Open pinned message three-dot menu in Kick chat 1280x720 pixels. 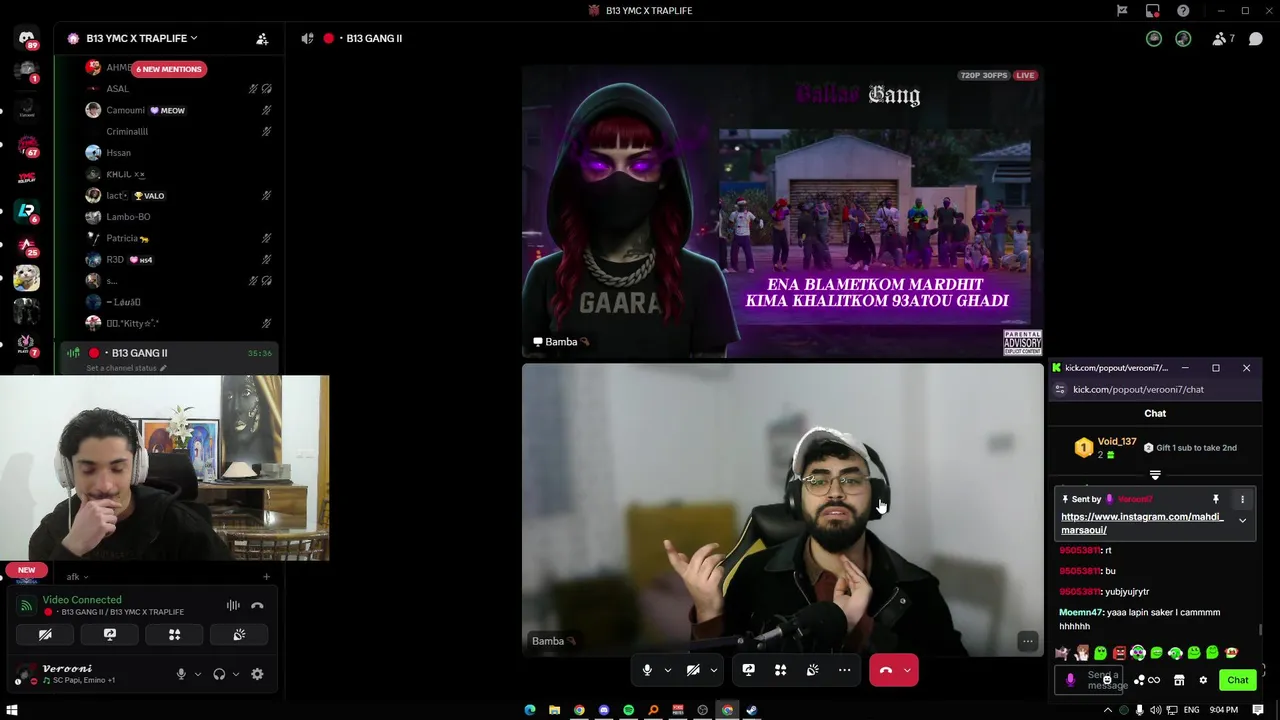coord(1242,499)
